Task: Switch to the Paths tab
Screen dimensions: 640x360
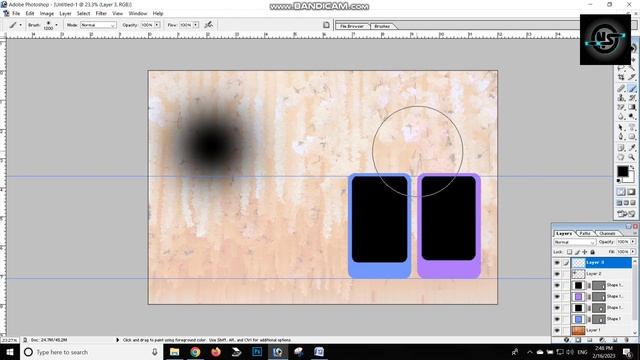Action: coord(585,233)
